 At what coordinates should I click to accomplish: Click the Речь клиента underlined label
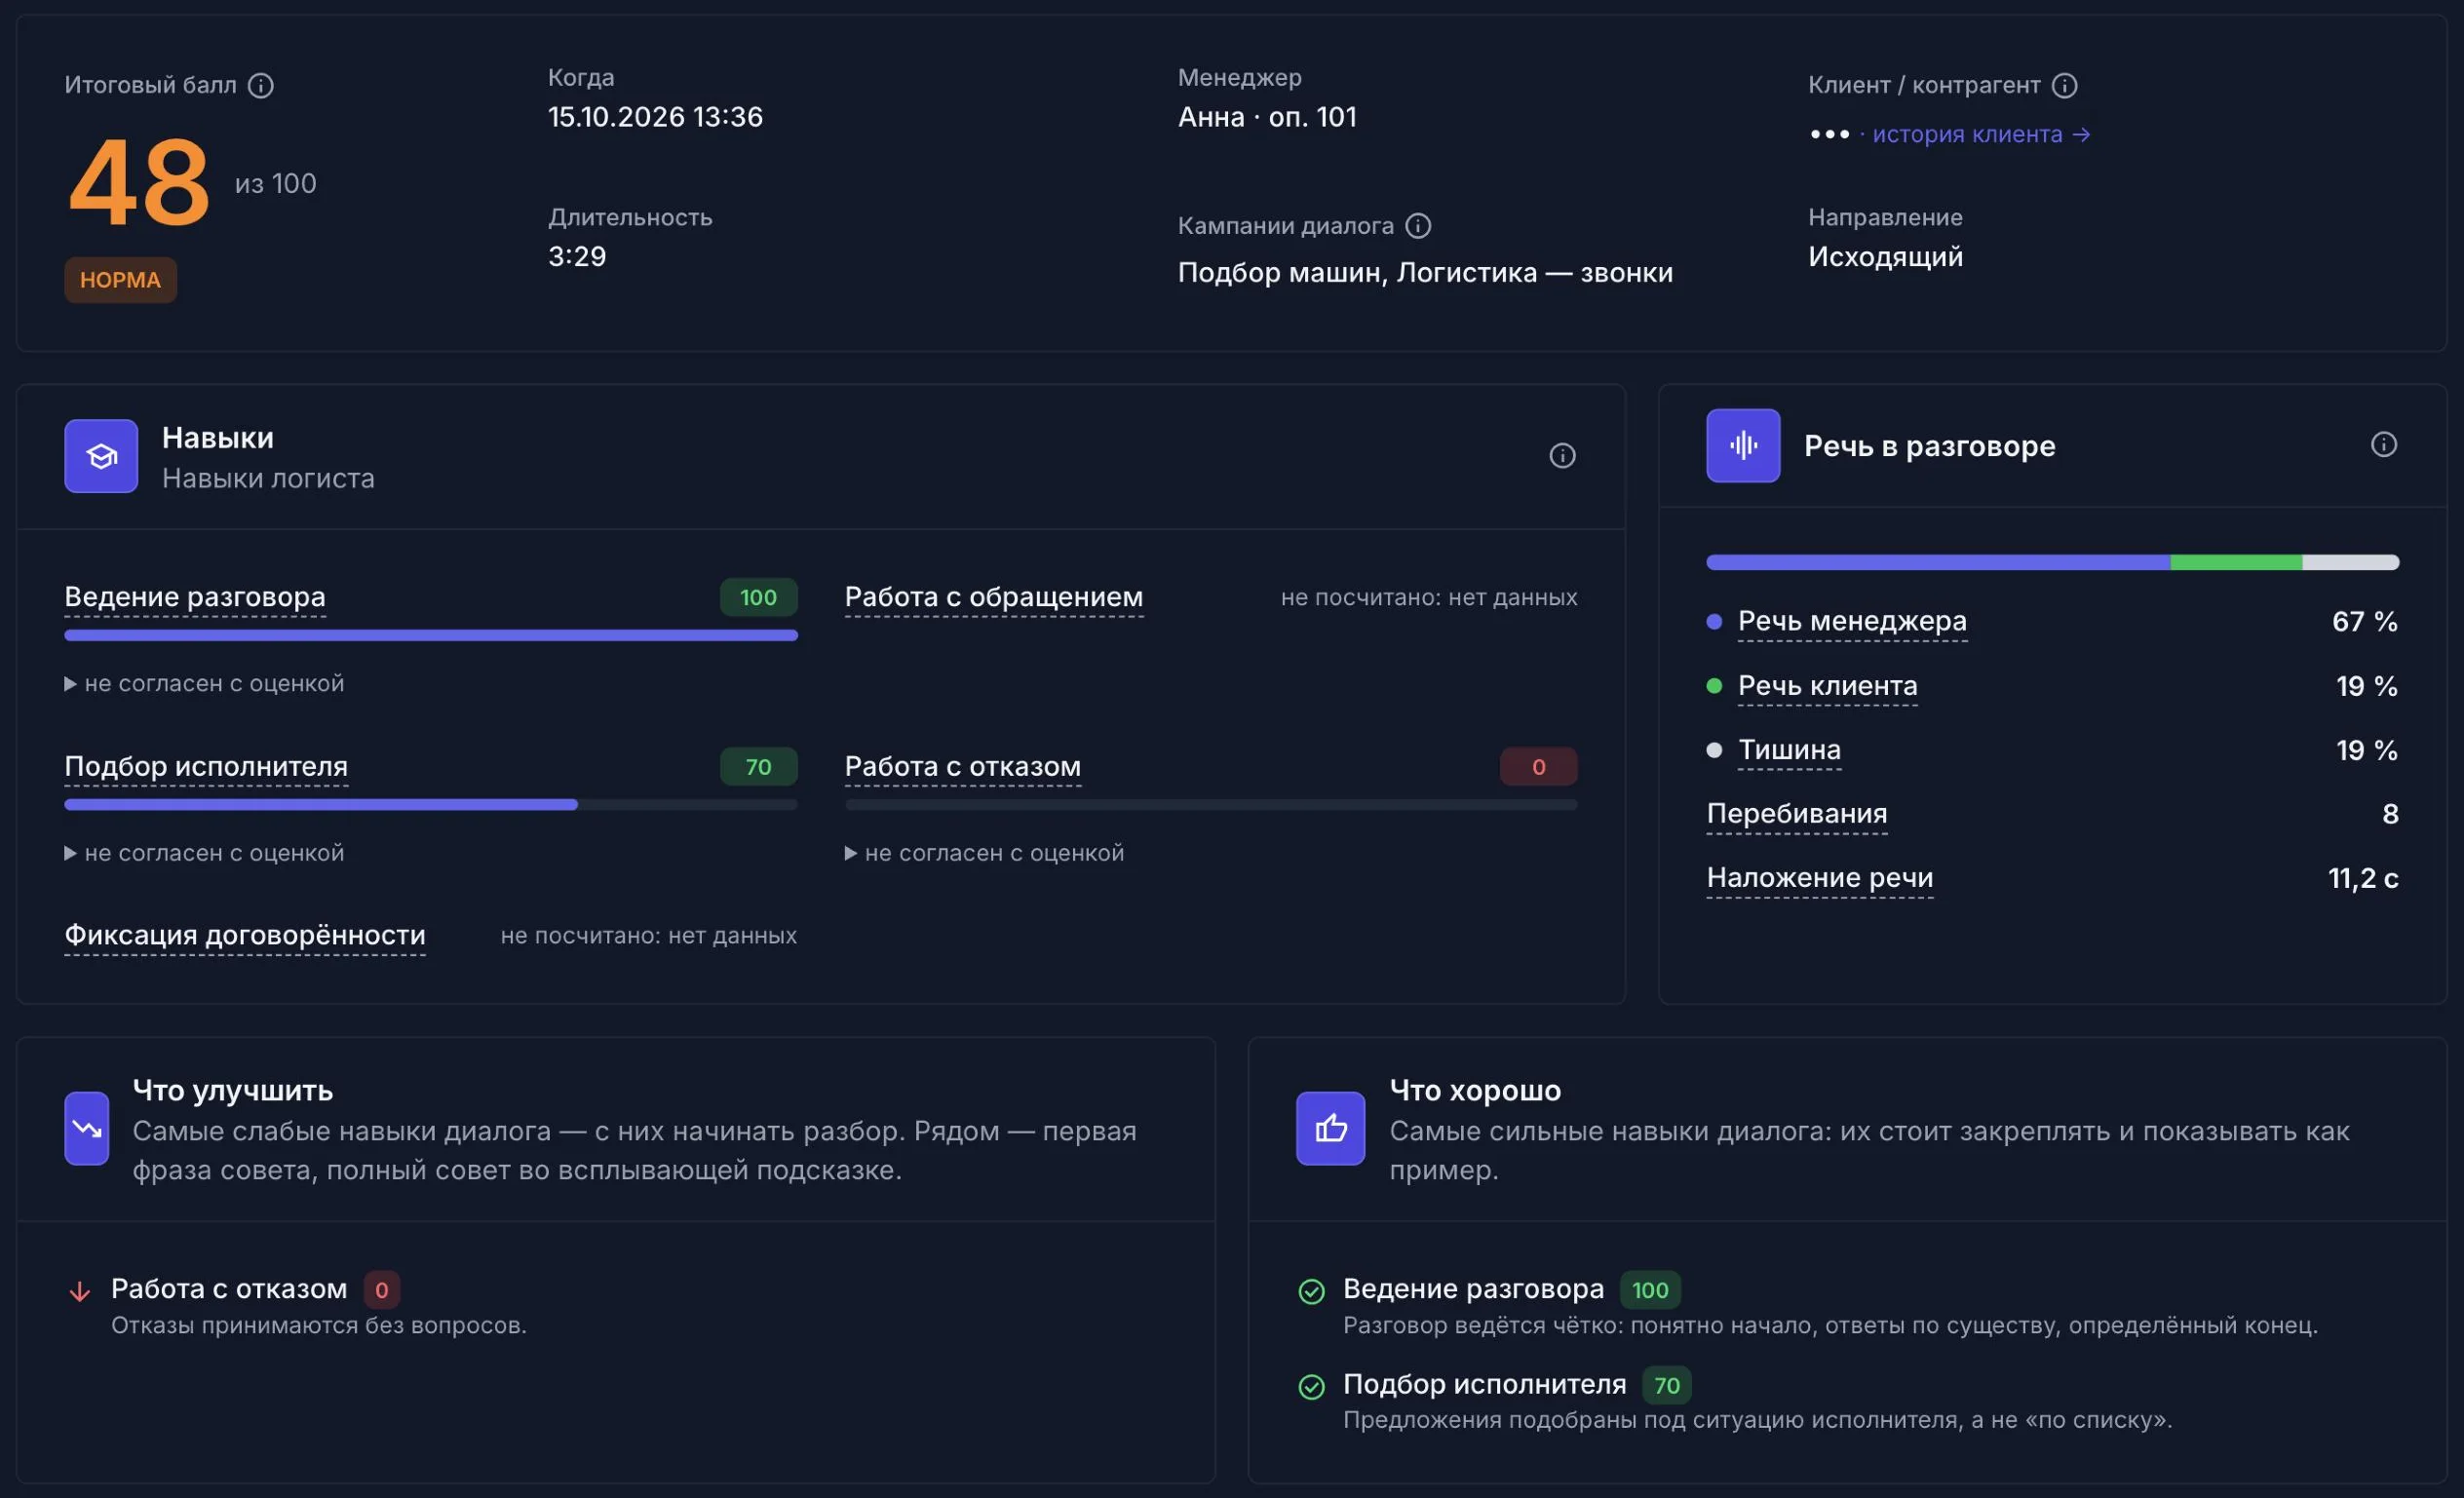(x=1828, y=686)
